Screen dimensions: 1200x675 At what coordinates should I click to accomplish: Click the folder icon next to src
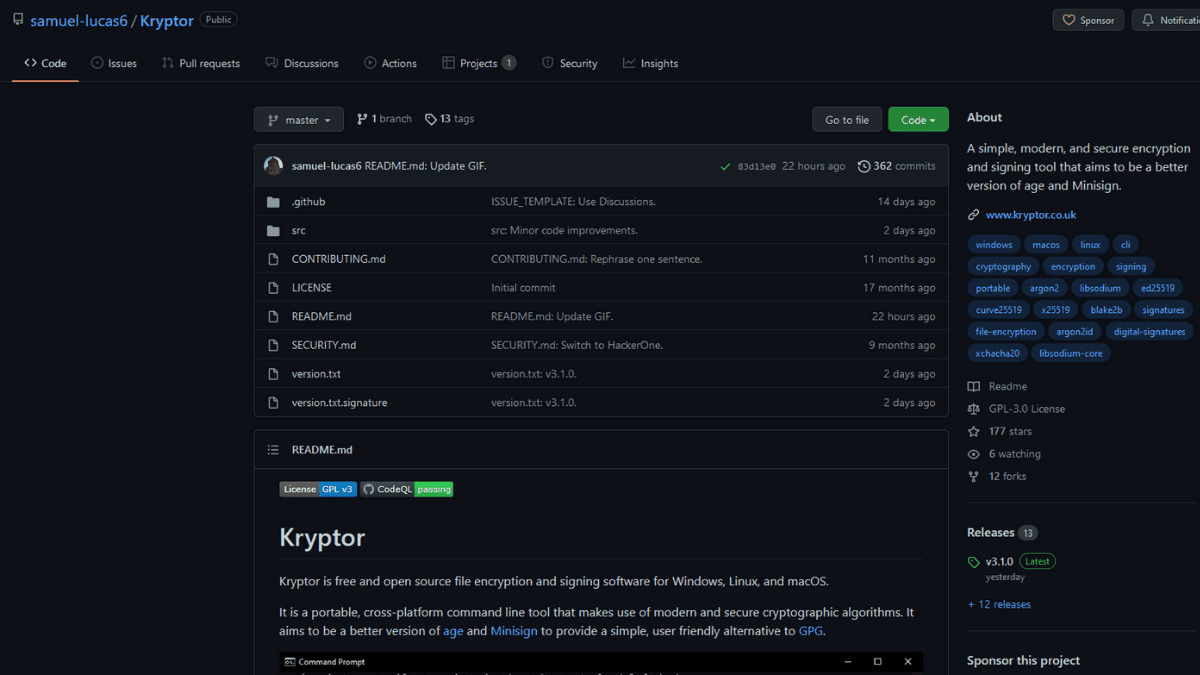click(273, 231)
